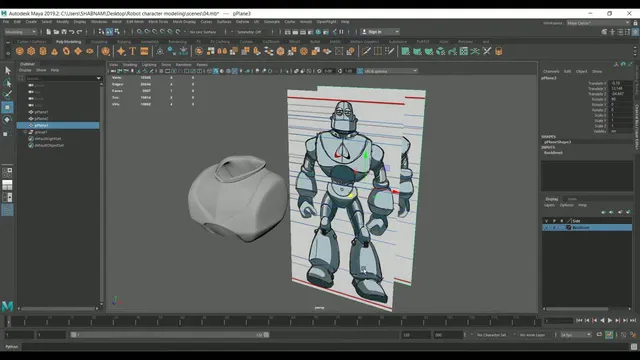
Task: Click the Outliner search field
Action: click(60, 78)
